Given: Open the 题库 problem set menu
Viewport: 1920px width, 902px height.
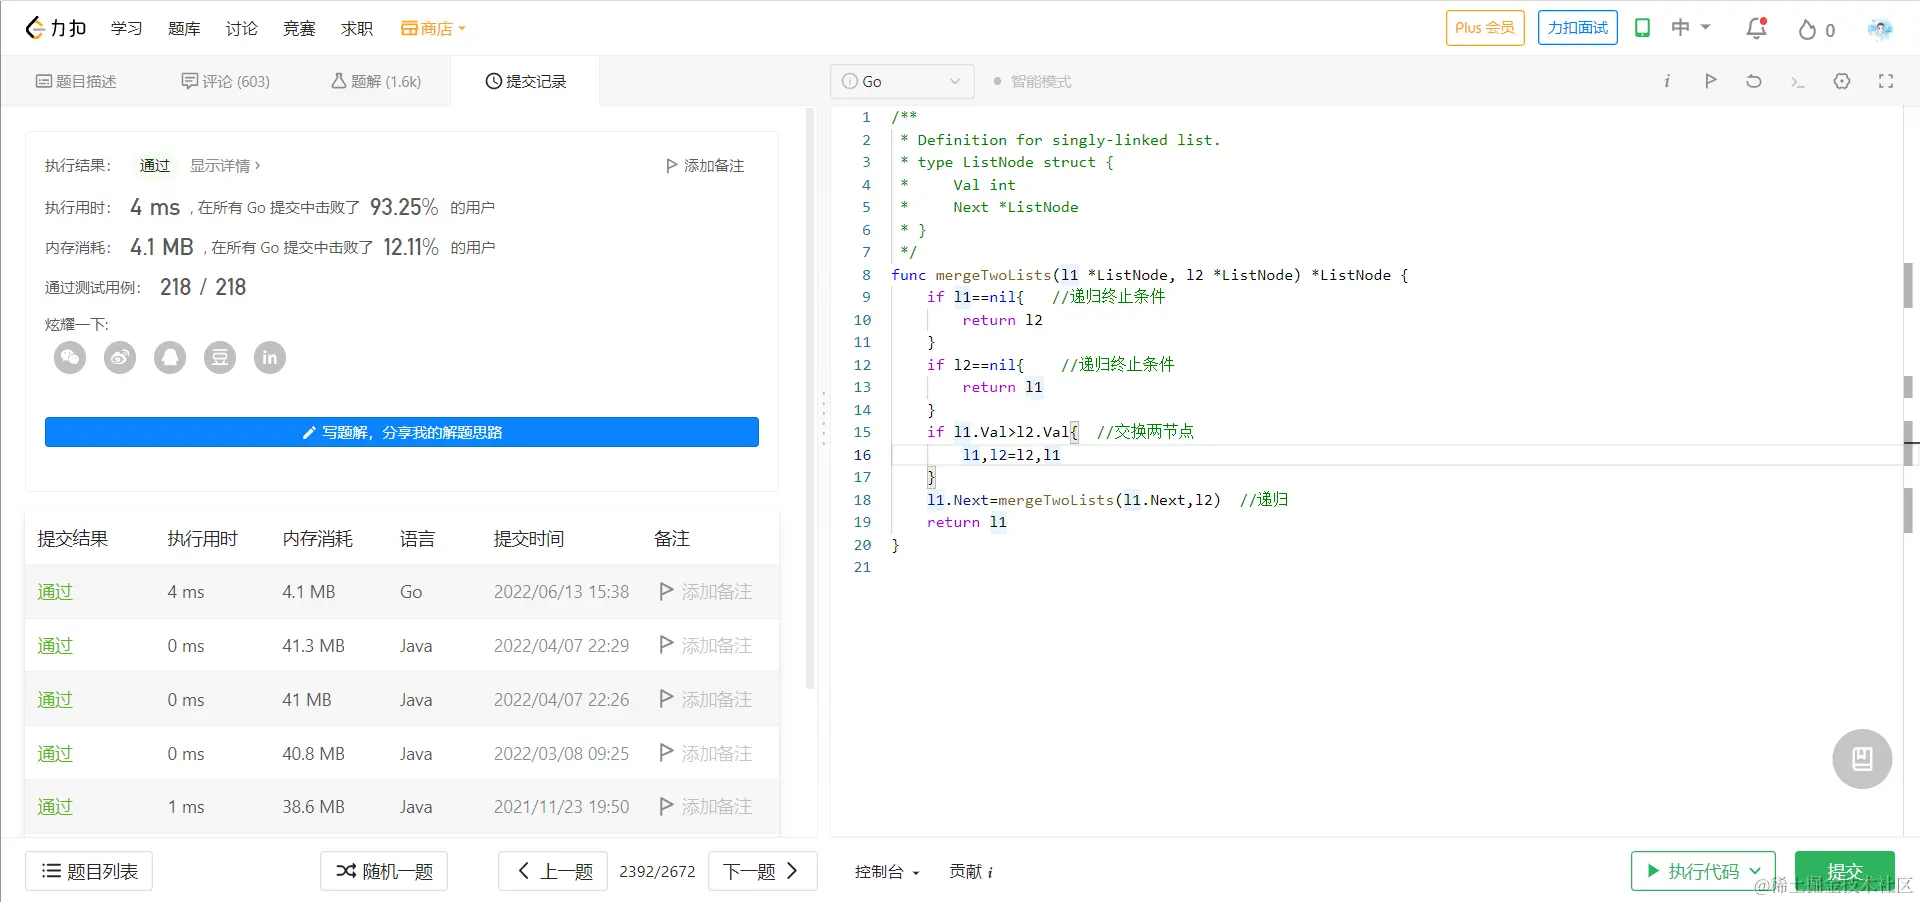Looking at the screenshot, I should (184, 29).
